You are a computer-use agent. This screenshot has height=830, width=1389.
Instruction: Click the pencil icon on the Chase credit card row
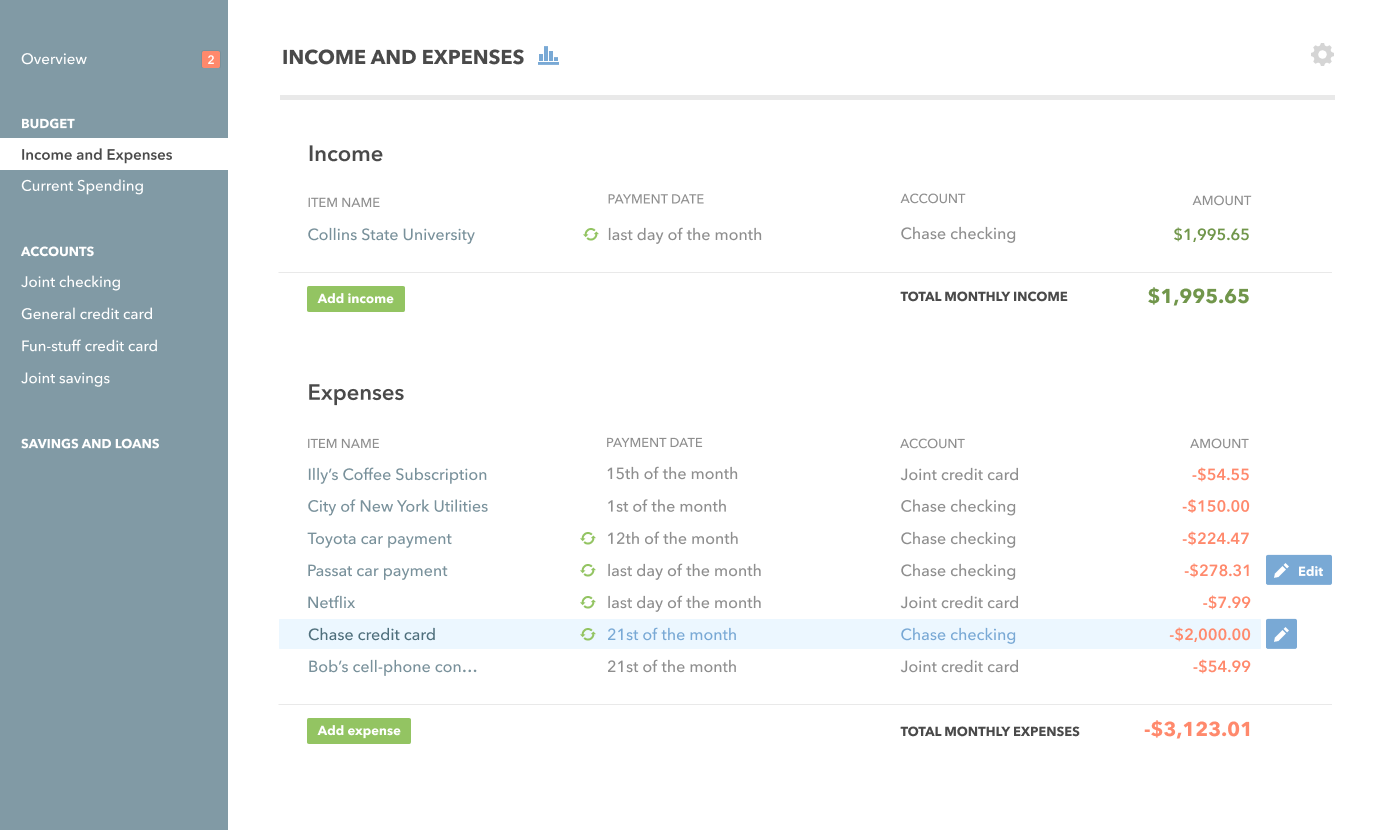tap(1281, 634)
